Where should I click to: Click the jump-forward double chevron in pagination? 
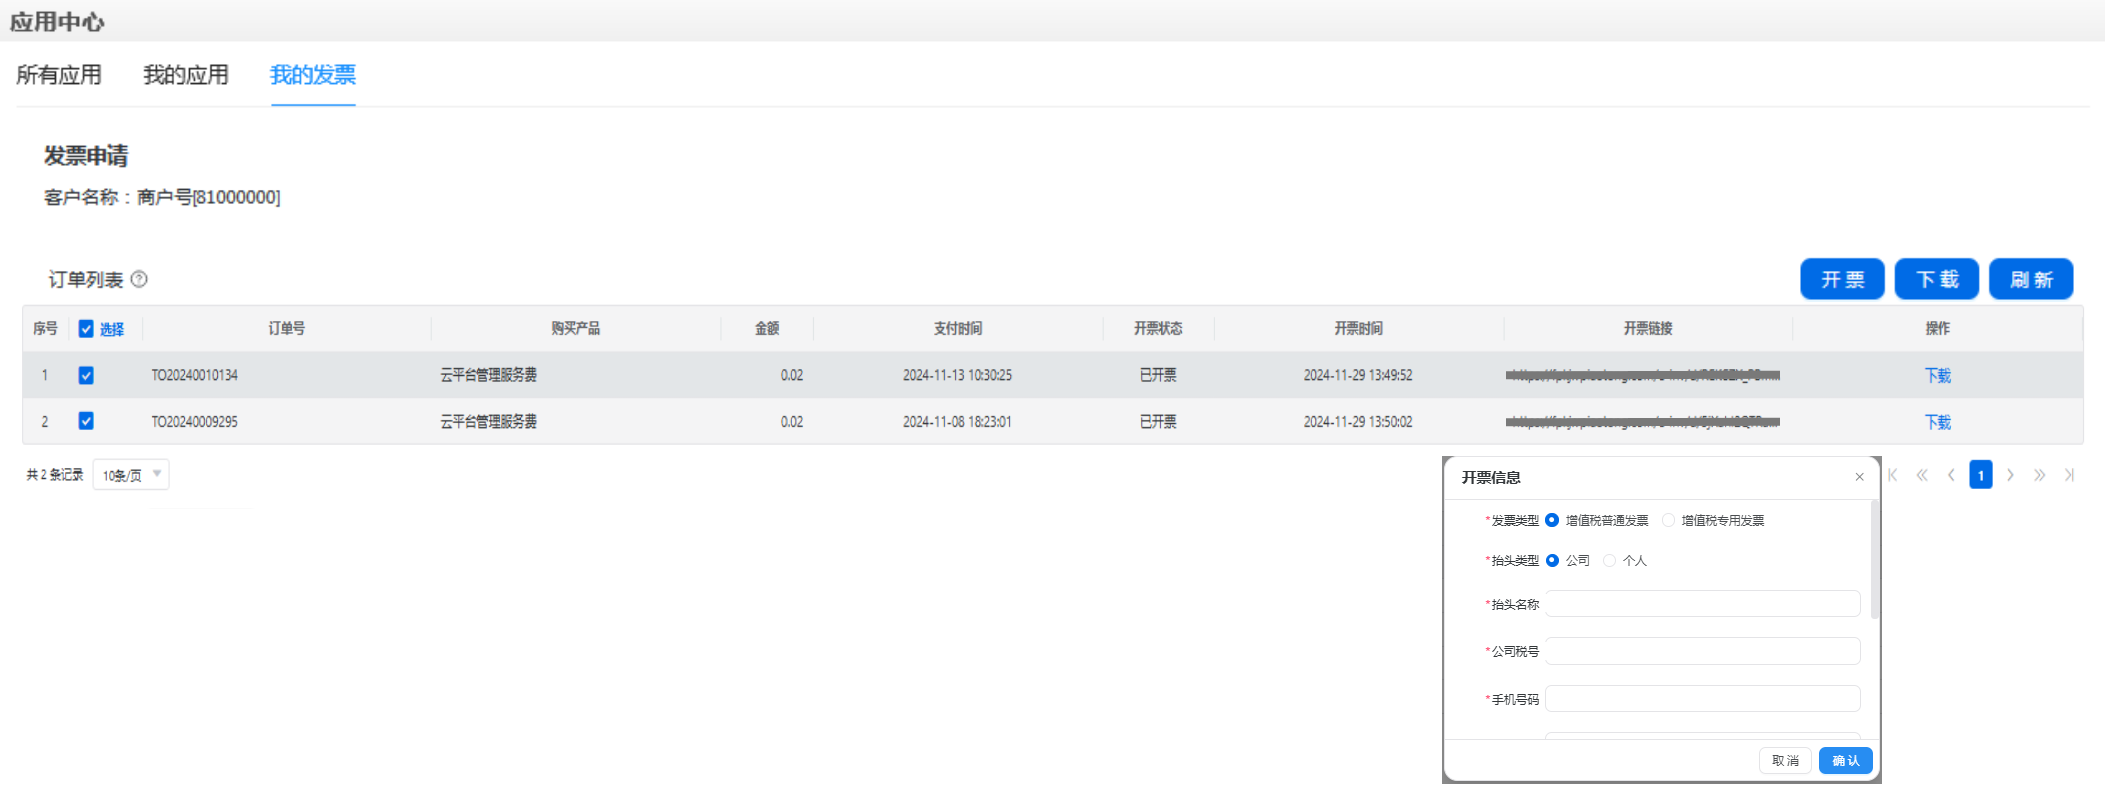coord(2039,475)
